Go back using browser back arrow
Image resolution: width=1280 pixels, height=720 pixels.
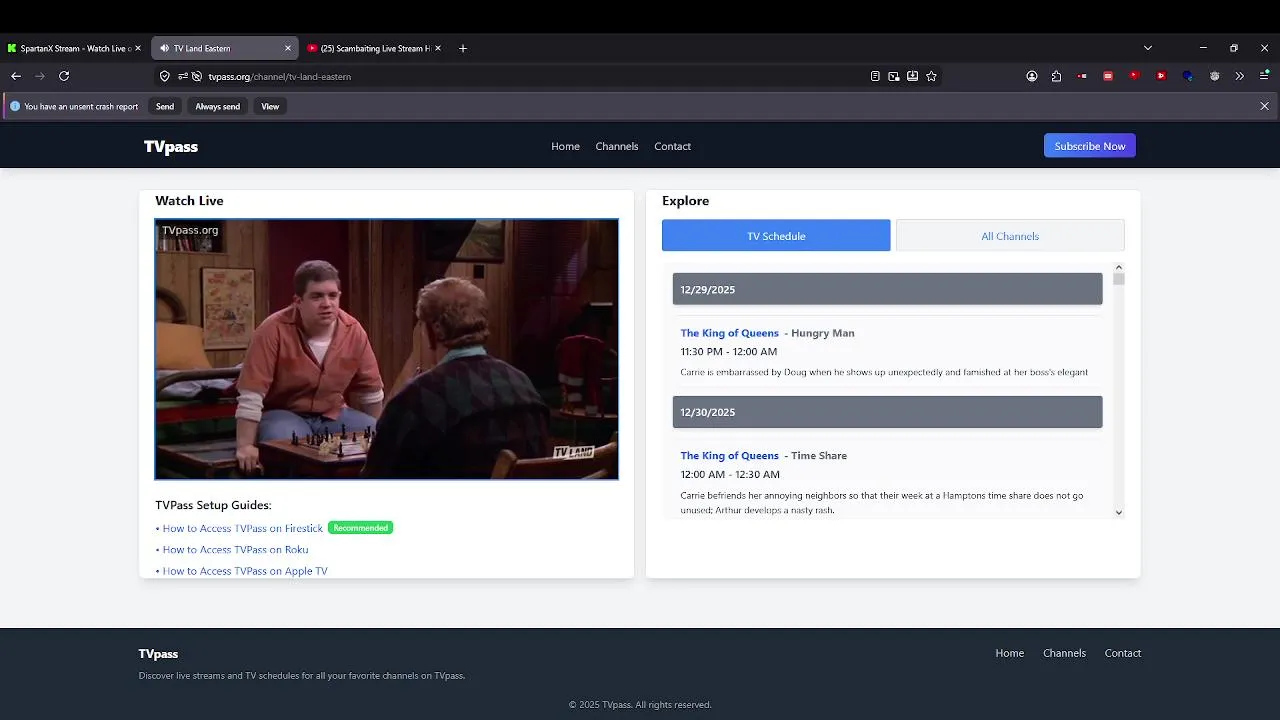pyautogui.click(x=16, y=76)
